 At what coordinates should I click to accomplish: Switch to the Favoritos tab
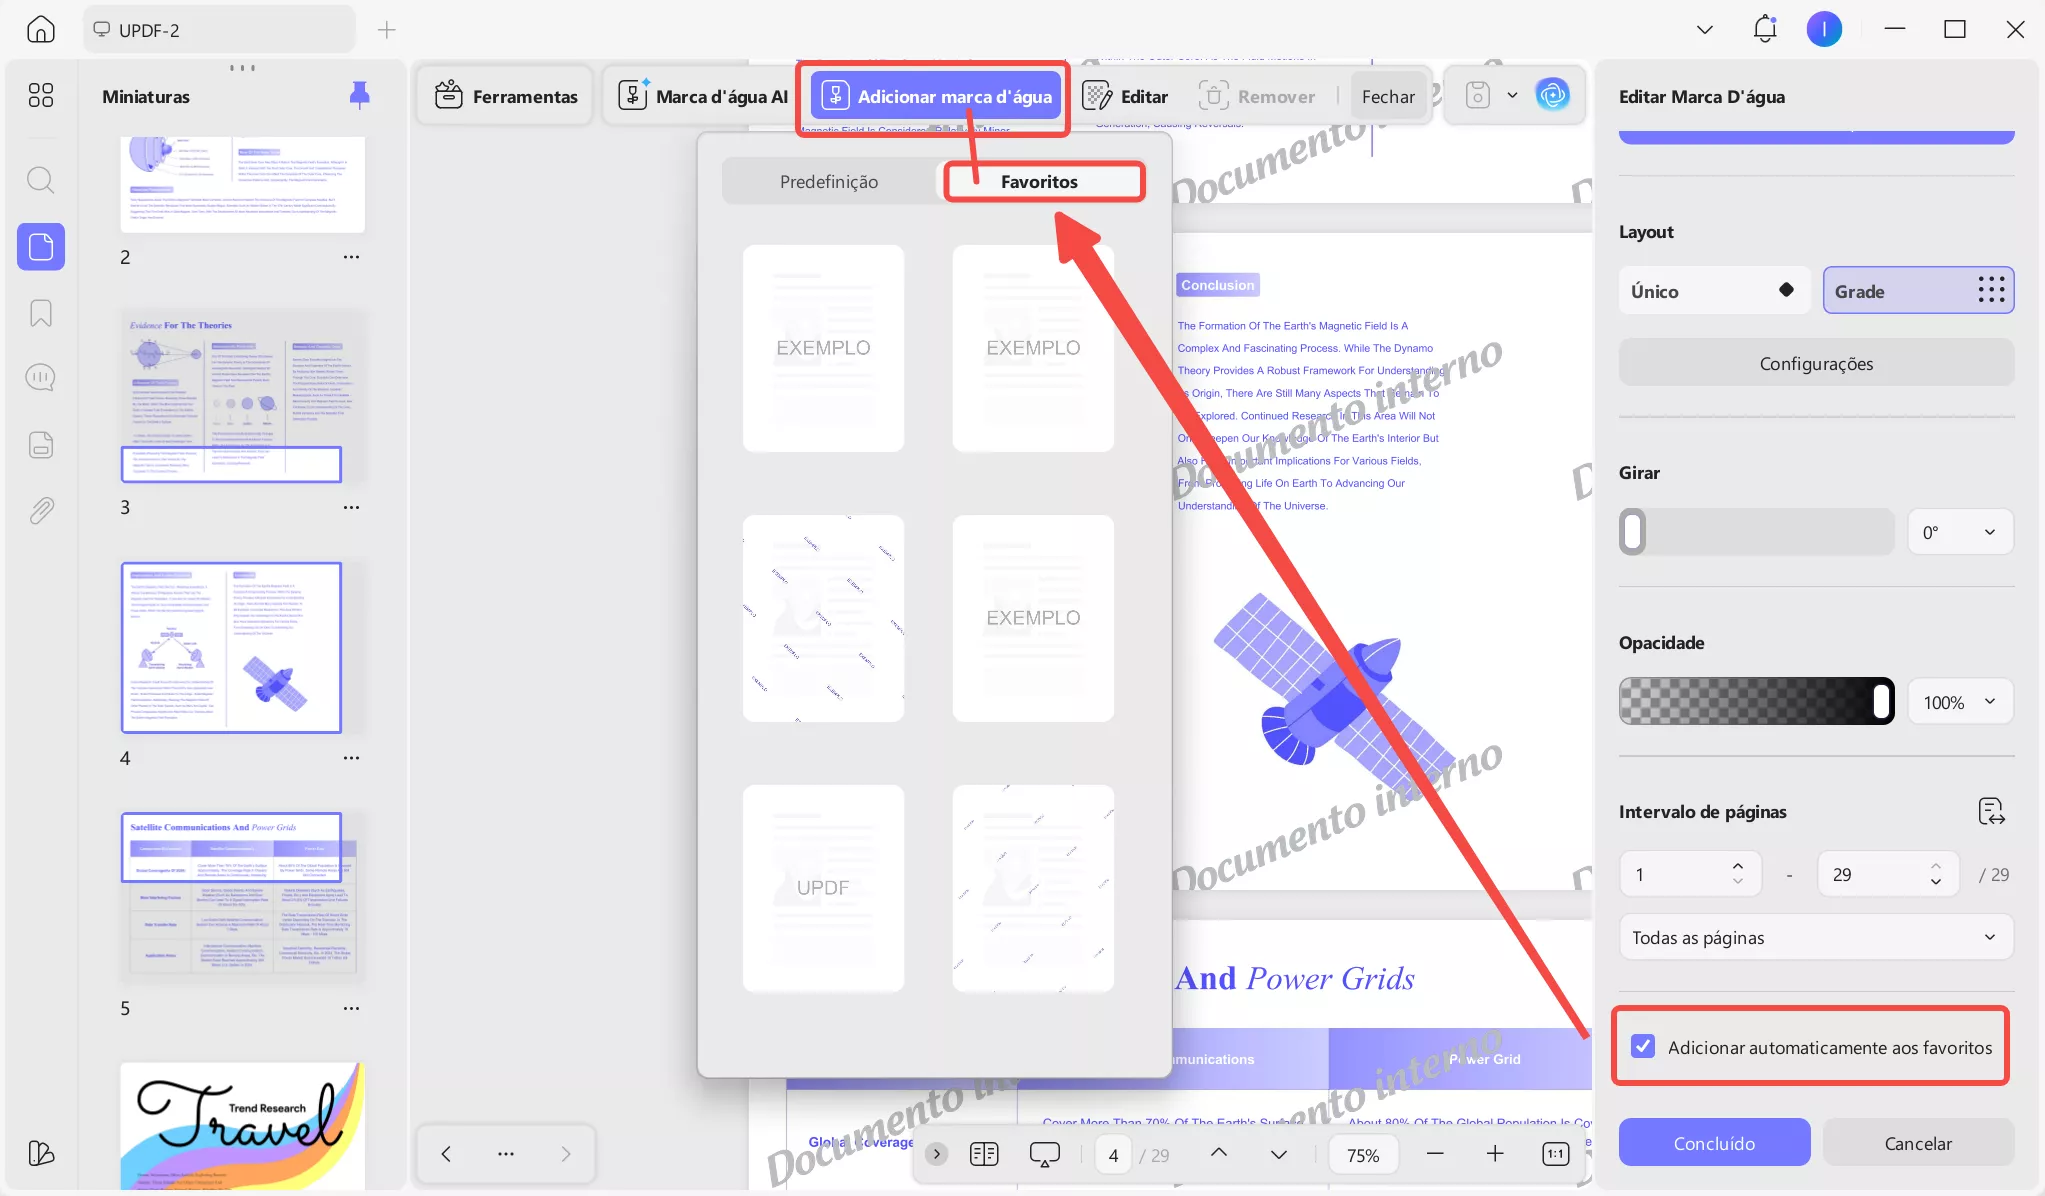coord(1039,182)
